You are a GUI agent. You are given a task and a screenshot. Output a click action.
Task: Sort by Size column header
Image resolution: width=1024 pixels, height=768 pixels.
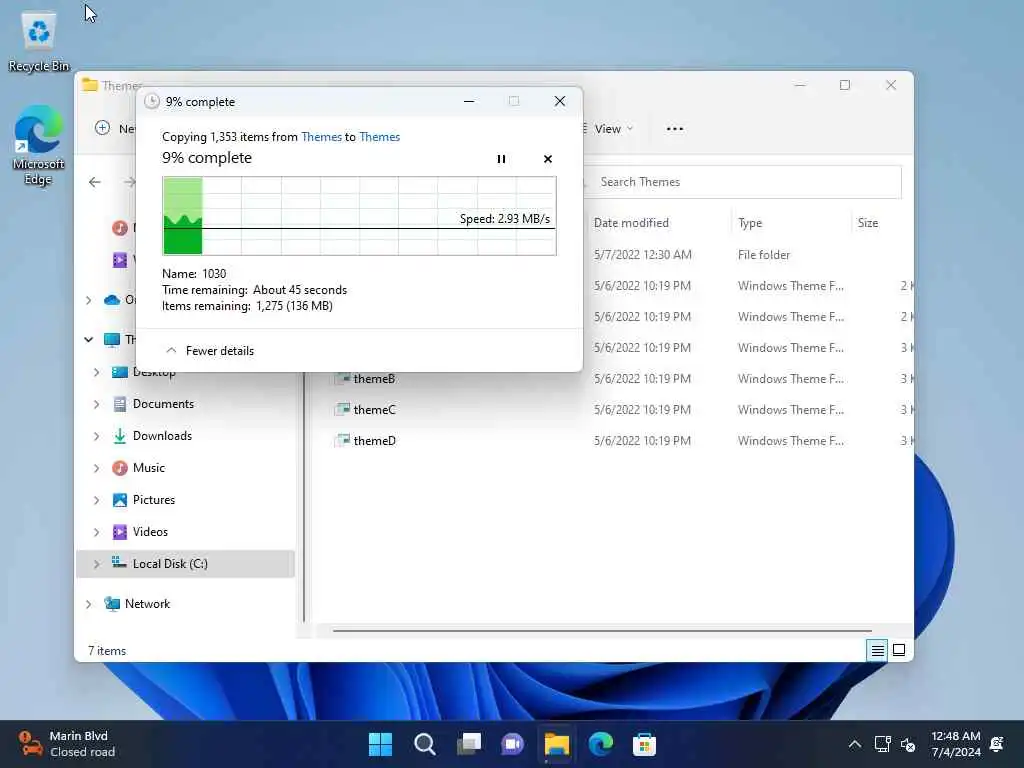pyautogui.click(x=868, y=223)
